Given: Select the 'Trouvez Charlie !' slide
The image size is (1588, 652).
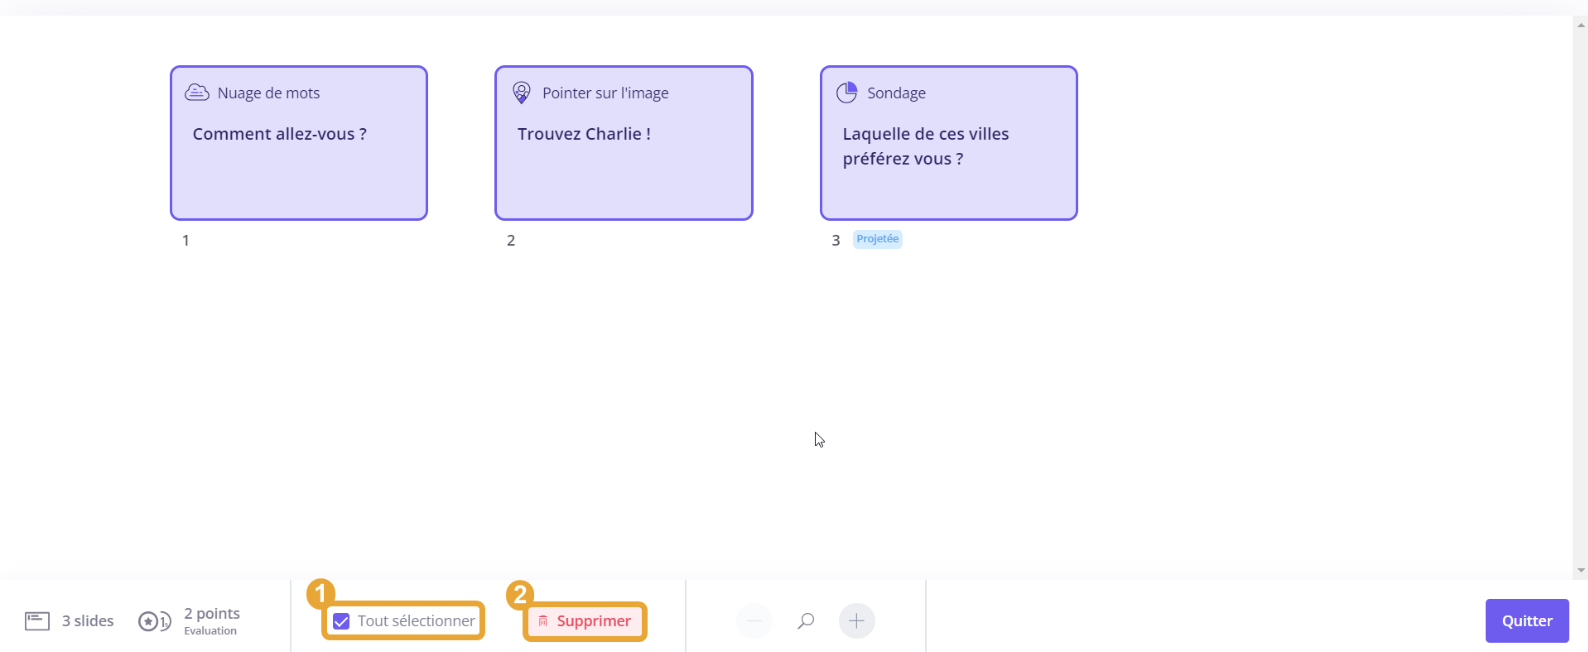Looking at the screenshot, I should tap(624, 143).
